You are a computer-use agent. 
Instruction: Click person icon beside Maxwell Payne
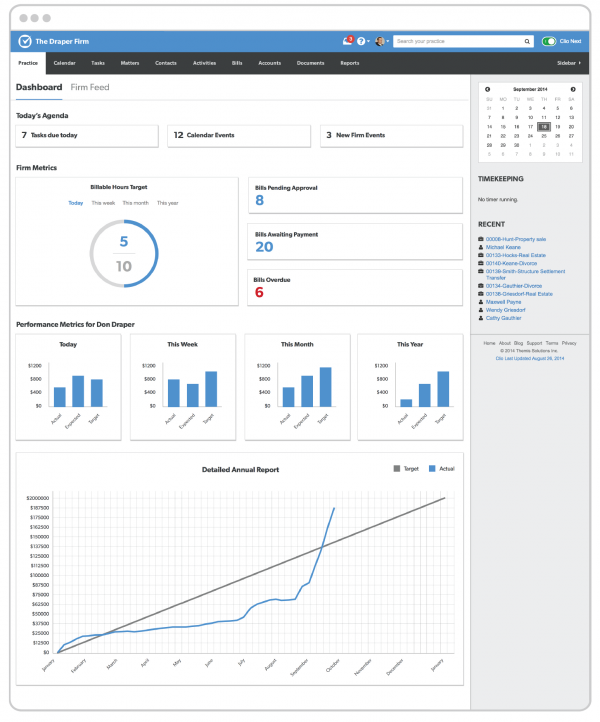(x=481, y=302)
